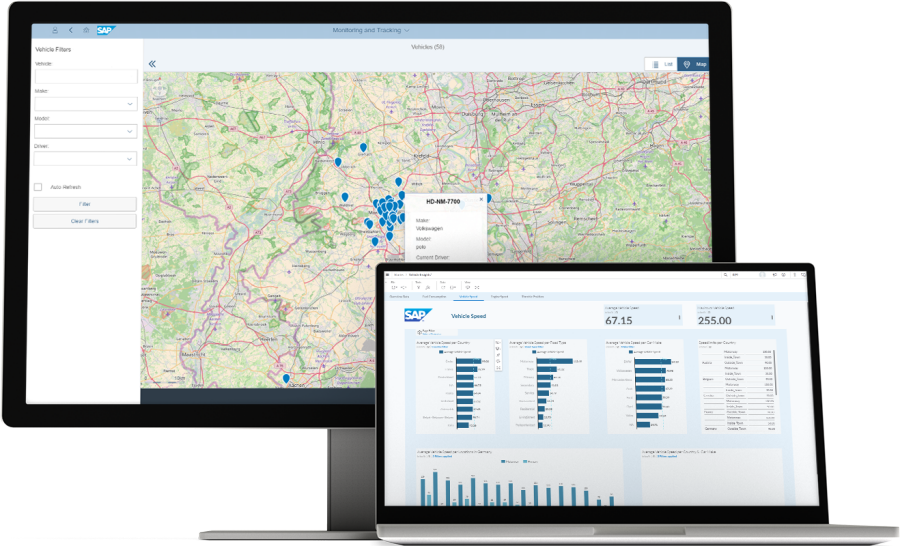Close the HD-NM-7700 vehicle popup
This screenshot has height=546, width=900.
tap(481, 199)
